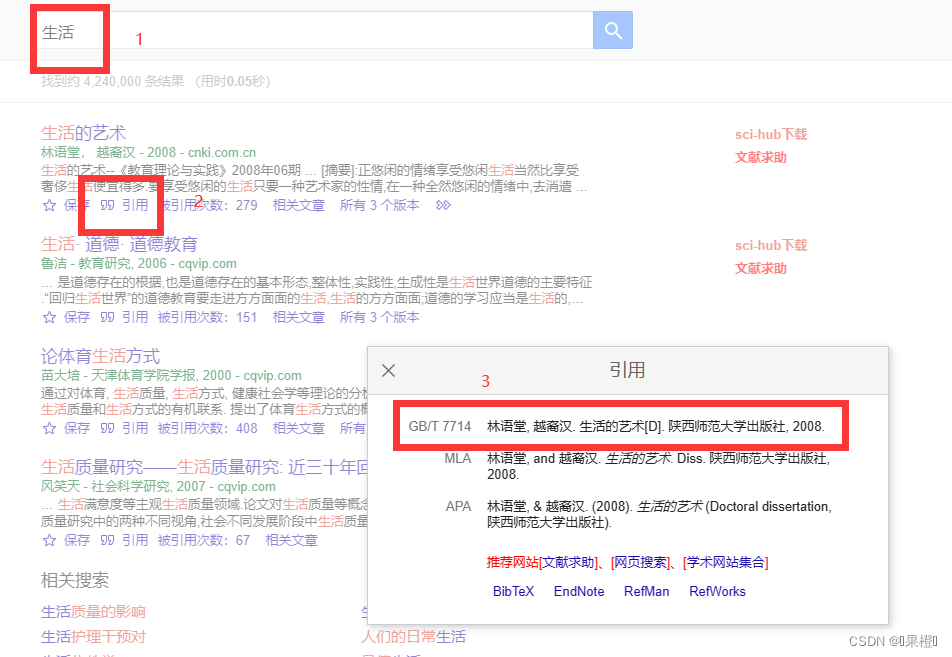This screenshot has height=657, width=952.
Task: Export citation to EndNote
Action: click(x=578, y=591)
